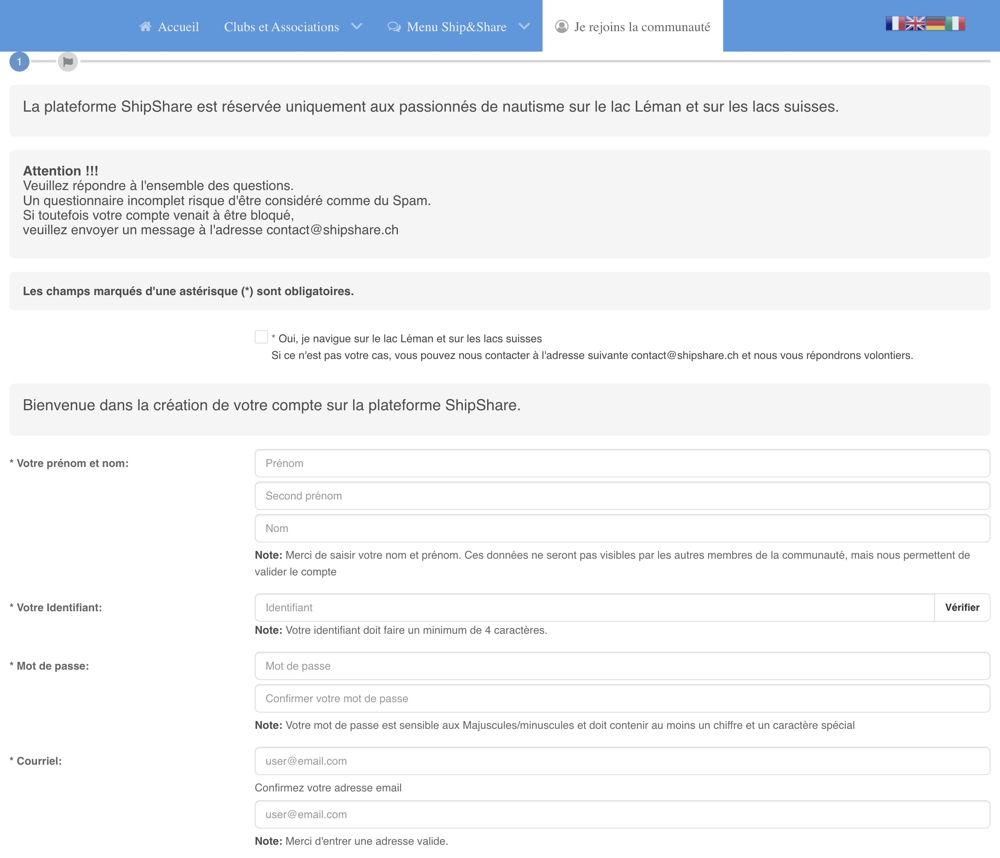Click the chat bubbles icon in the menu
This screenshot has height=858, width=1000.
394,27
